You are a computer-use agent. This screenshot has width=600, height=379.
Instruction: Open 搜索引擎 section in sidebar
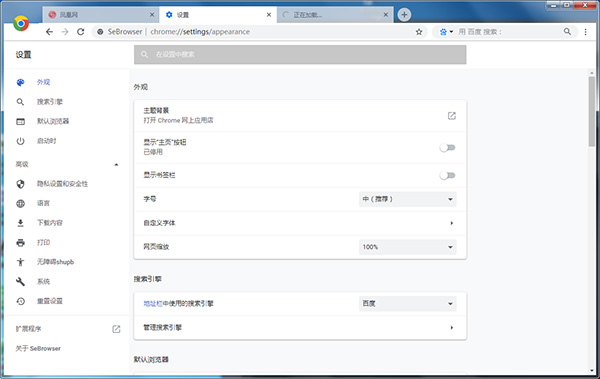pos(50,102)
